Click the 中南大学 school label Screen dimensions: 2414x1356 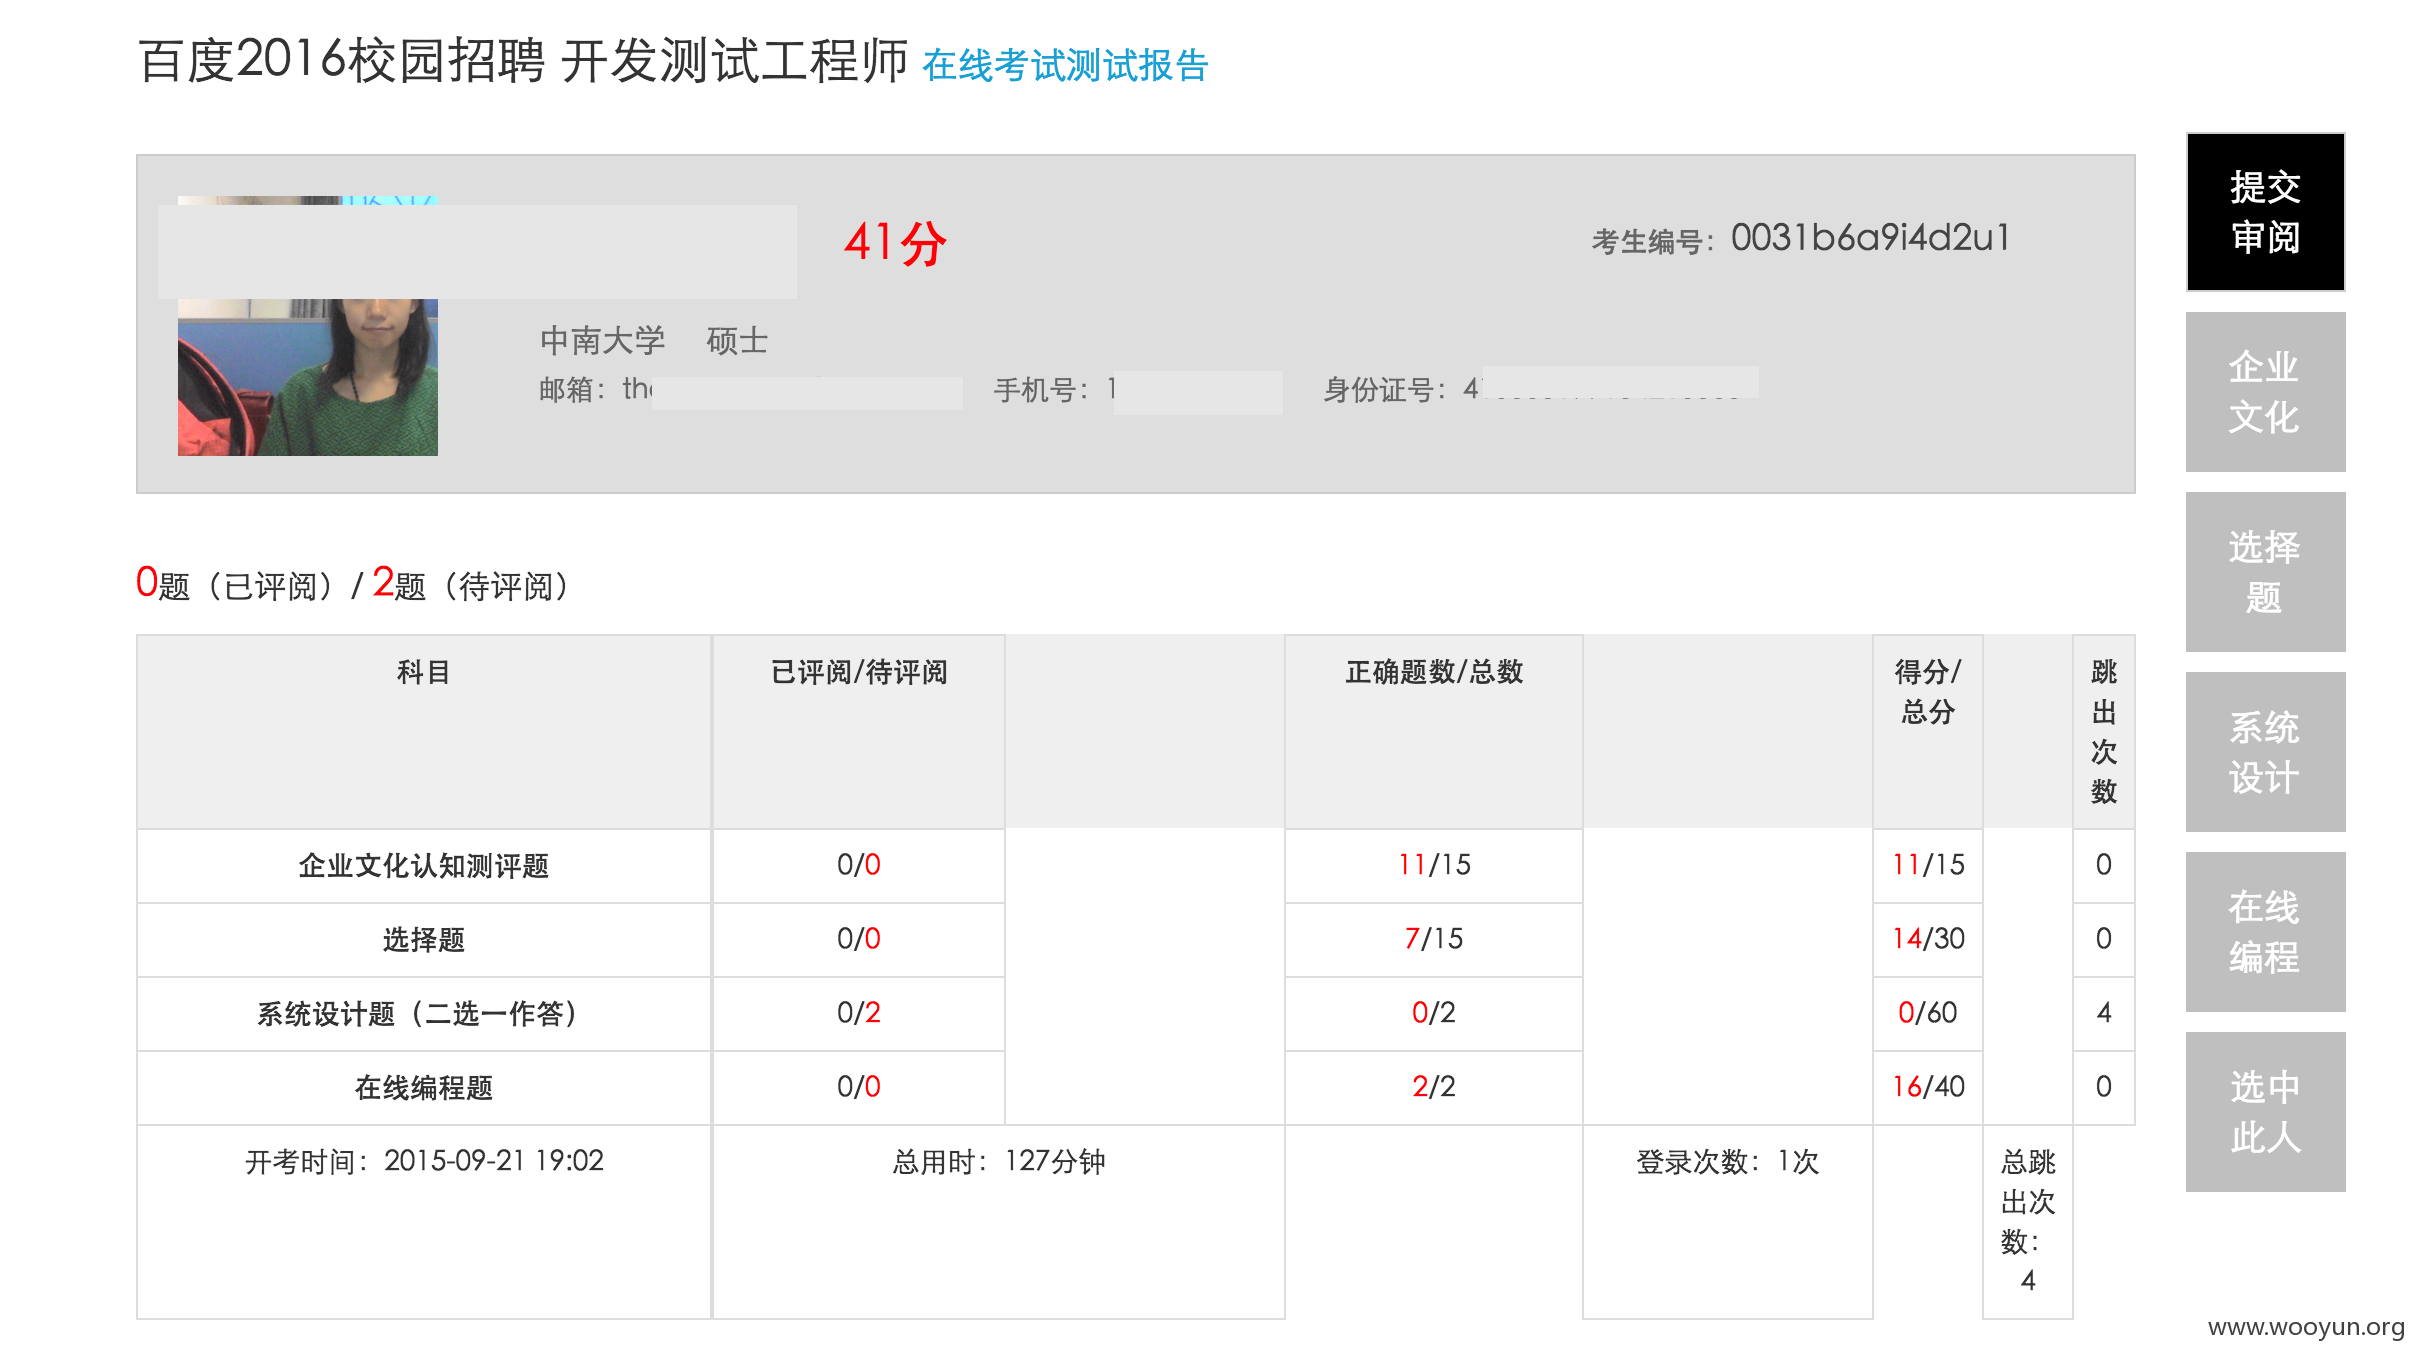[x=603, y=341]
